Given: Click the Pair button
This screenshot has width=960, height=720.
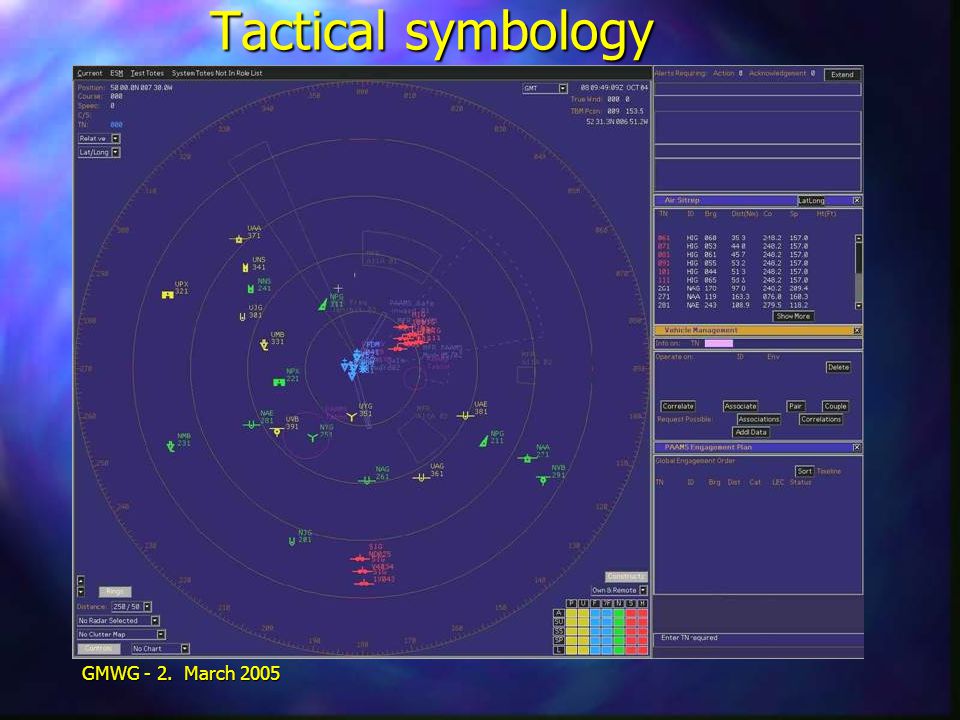Looking at the screenshot, I should (x=795, y=406).
